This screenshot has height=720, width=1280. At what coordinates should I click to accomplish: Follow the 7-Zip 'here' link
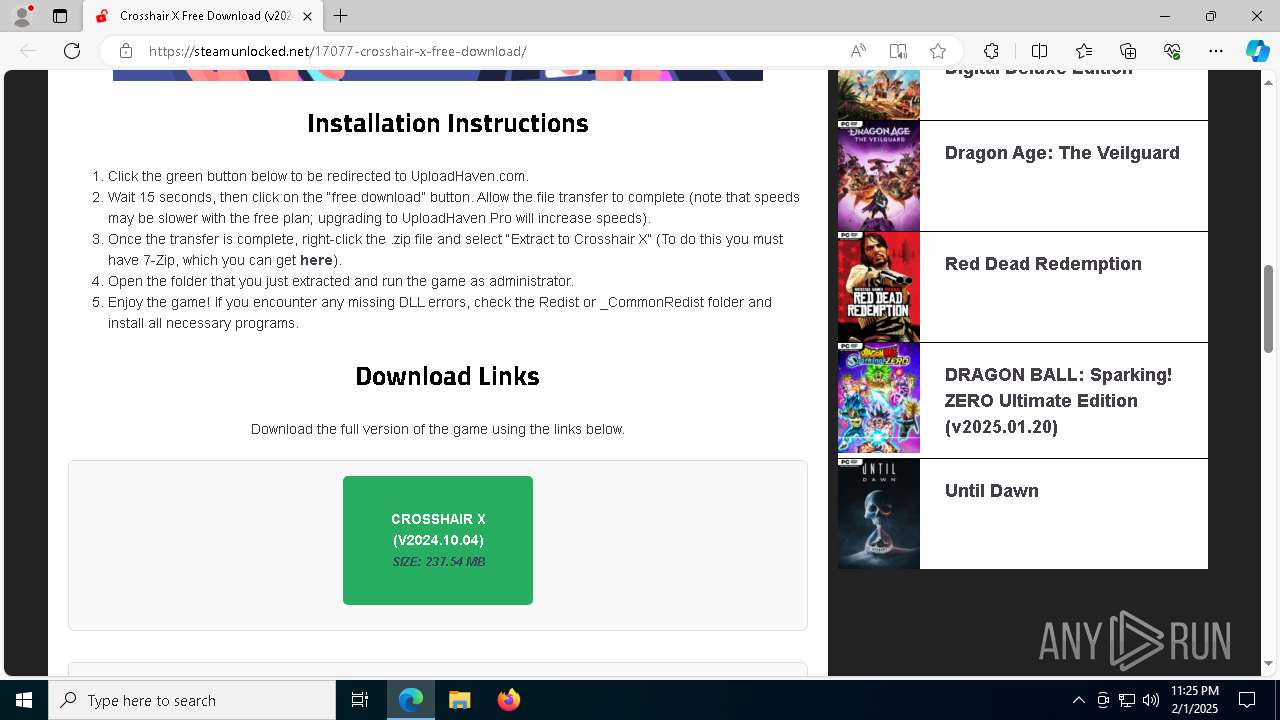[x=316, y=260]
